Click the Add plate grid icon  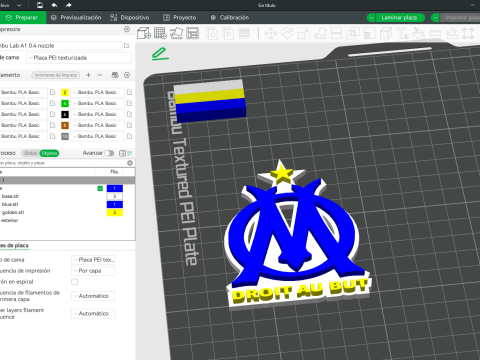tap(160, 33)
